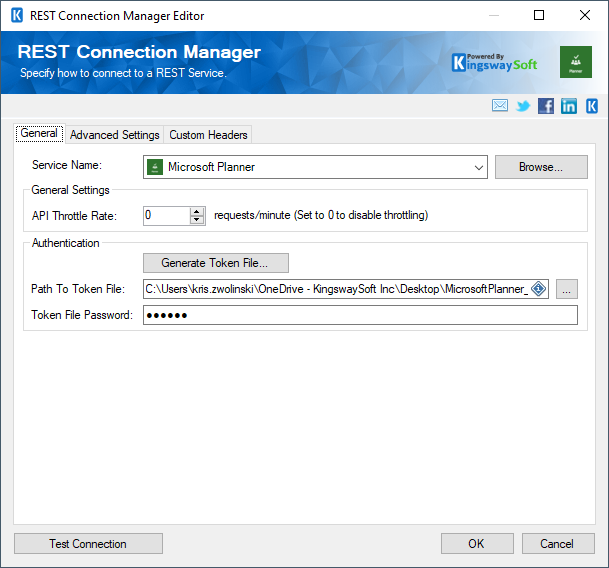Click the Cancel button
Screen dimensions: 609x568
click(558, 544)
